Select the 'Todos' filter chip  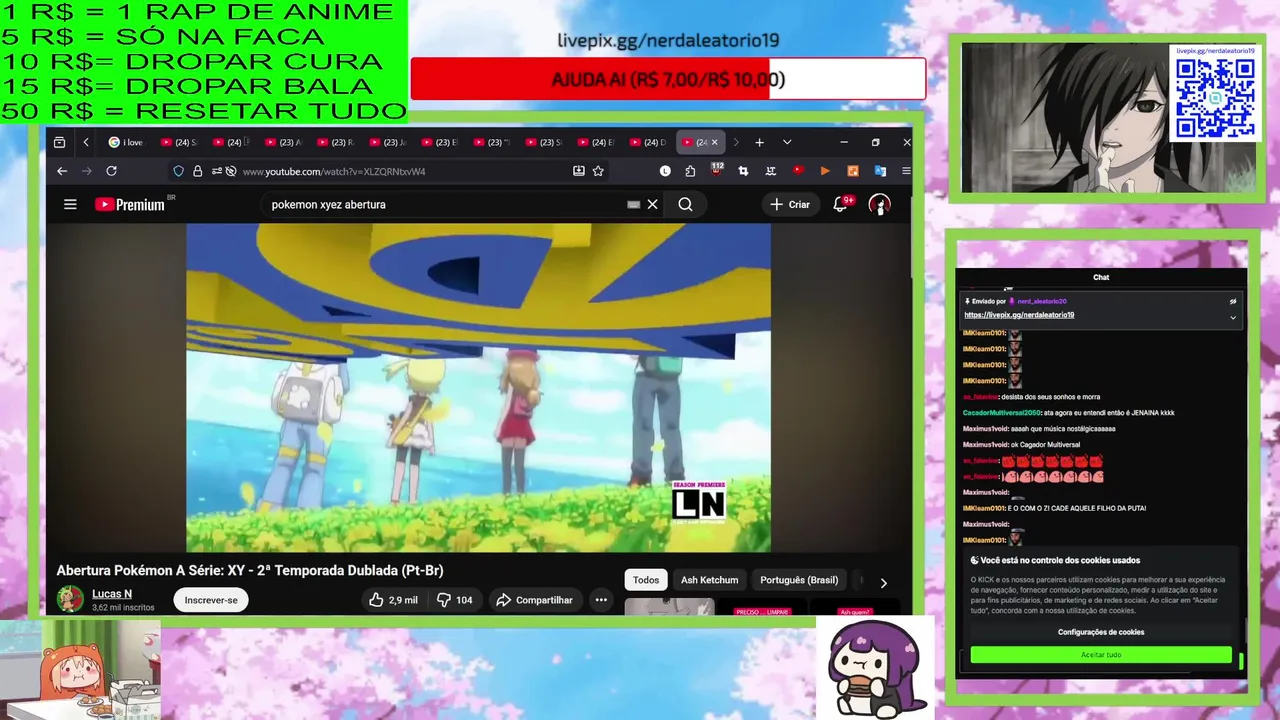click(646, 580)
